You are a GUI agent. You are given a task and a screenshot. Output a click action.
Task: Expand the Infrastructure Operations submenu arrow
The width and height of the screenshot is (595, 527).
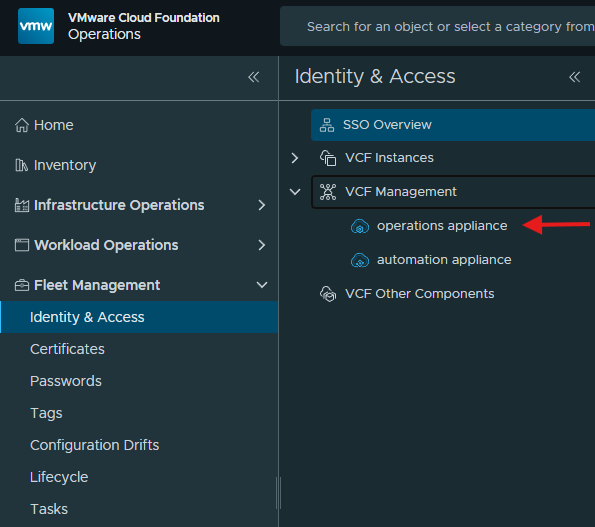click(x=261, y=205)
